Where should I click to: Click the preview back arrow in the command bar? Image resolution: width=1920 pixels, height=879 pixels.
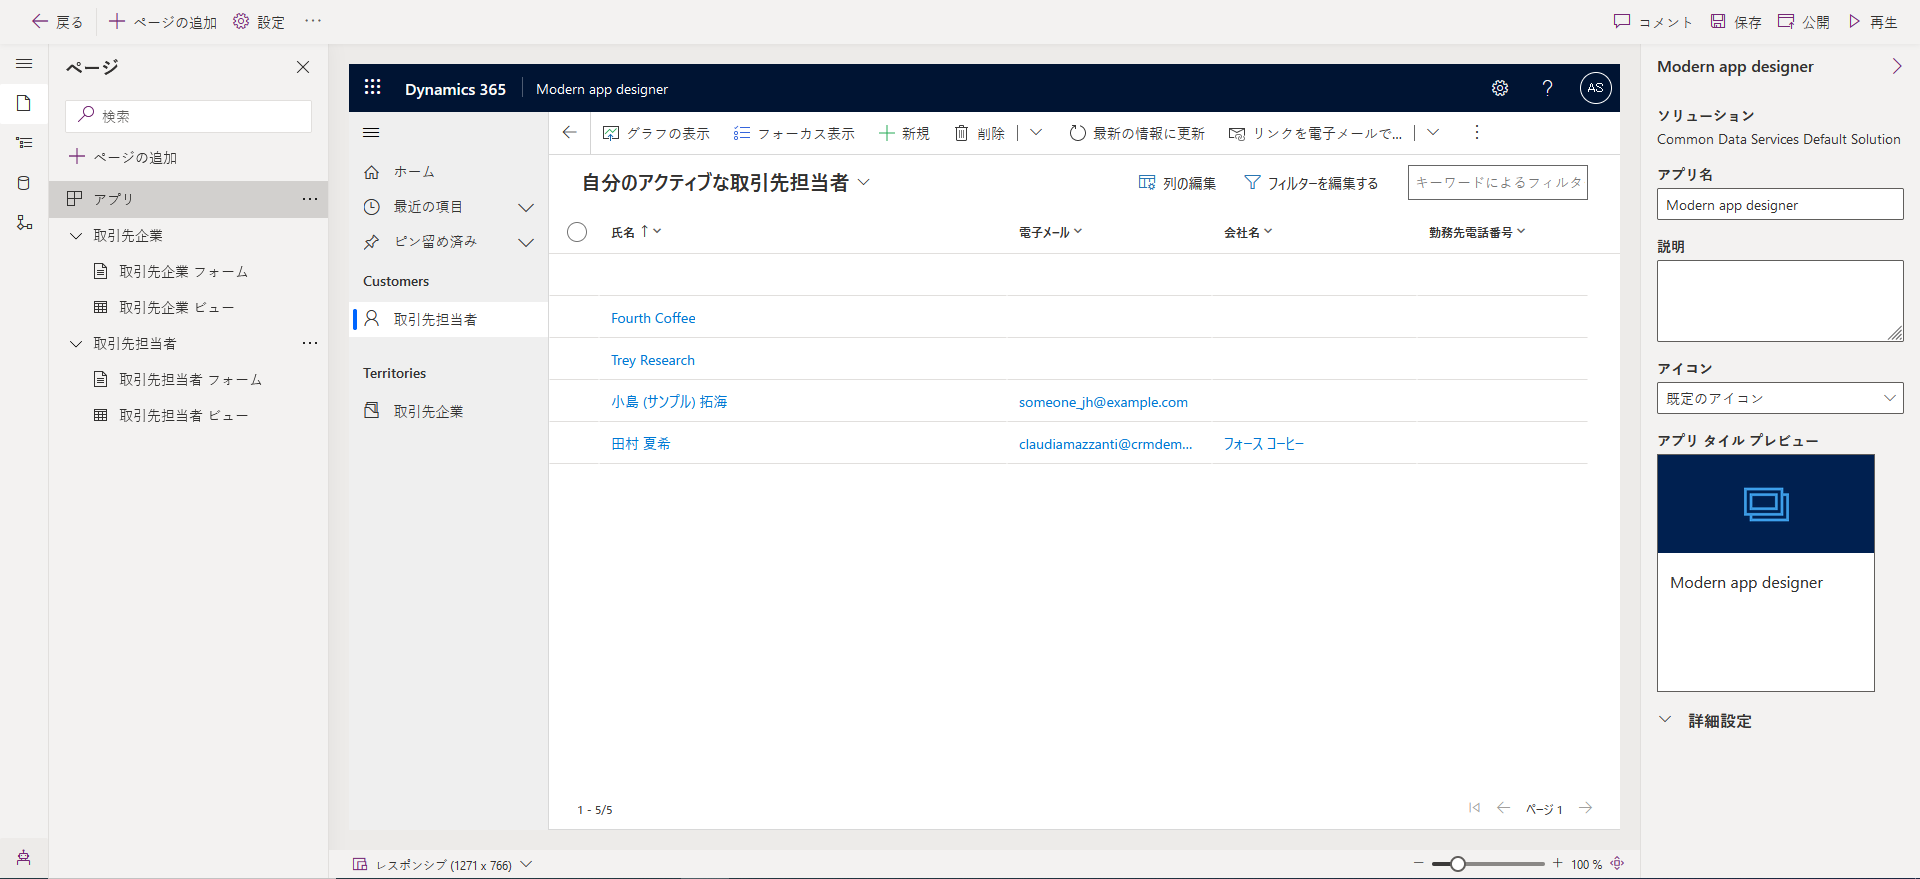(570, 133)
